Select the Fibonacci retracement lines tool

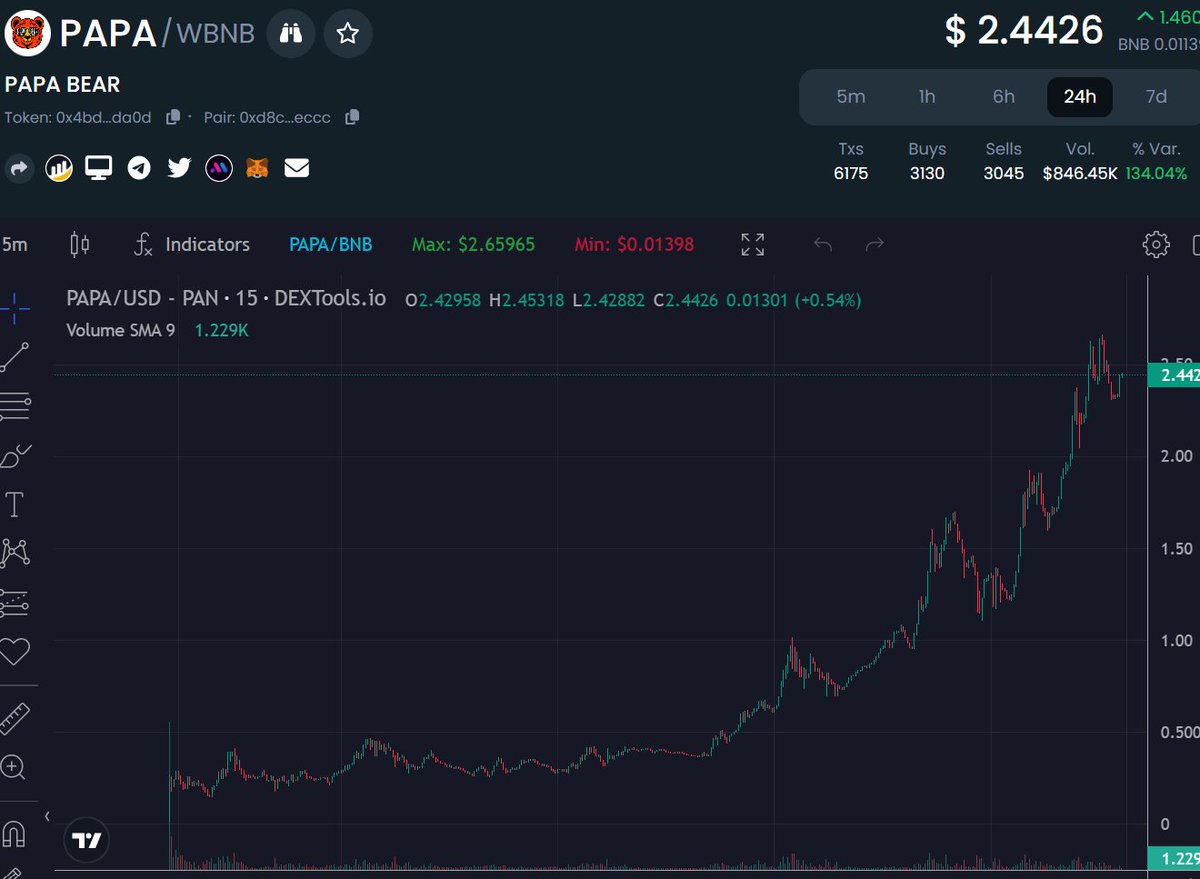pyautogui.click(x=15, y=406)
